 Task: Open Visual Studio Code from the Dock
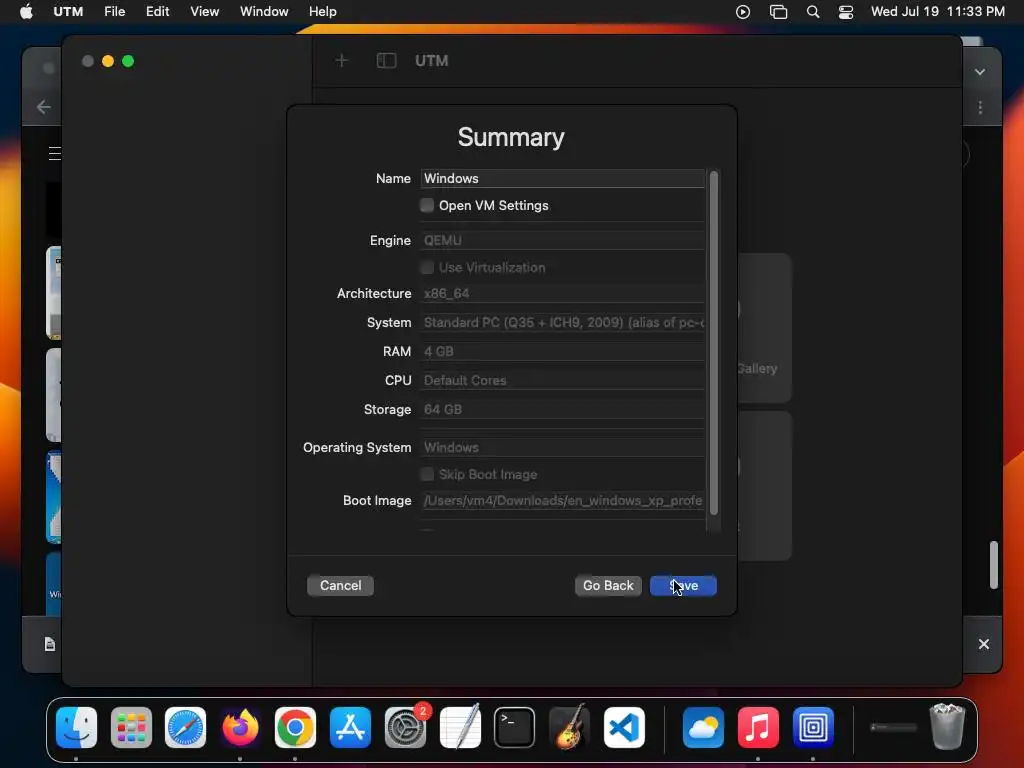(624, 727)
